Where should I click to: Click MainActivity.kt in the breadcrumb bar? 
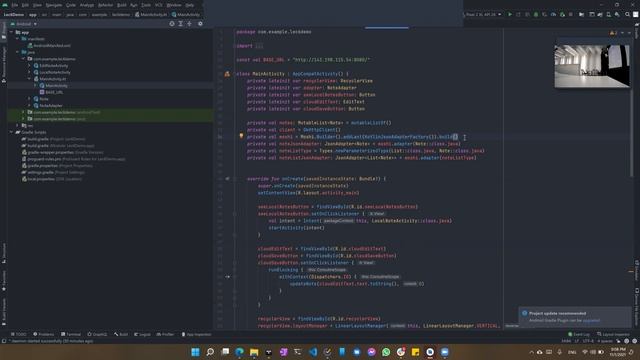click(151, 14)
